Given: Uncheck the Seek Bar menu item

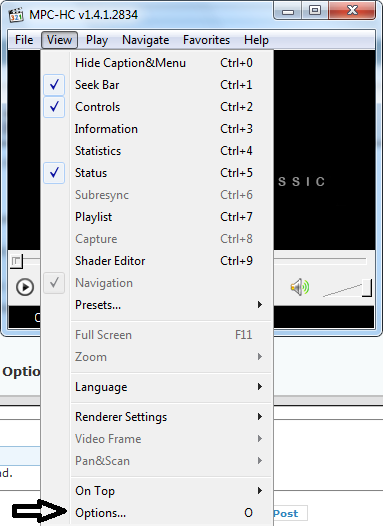Looking at the screenshot, I should pyautogui.click(x=157, y=85).
